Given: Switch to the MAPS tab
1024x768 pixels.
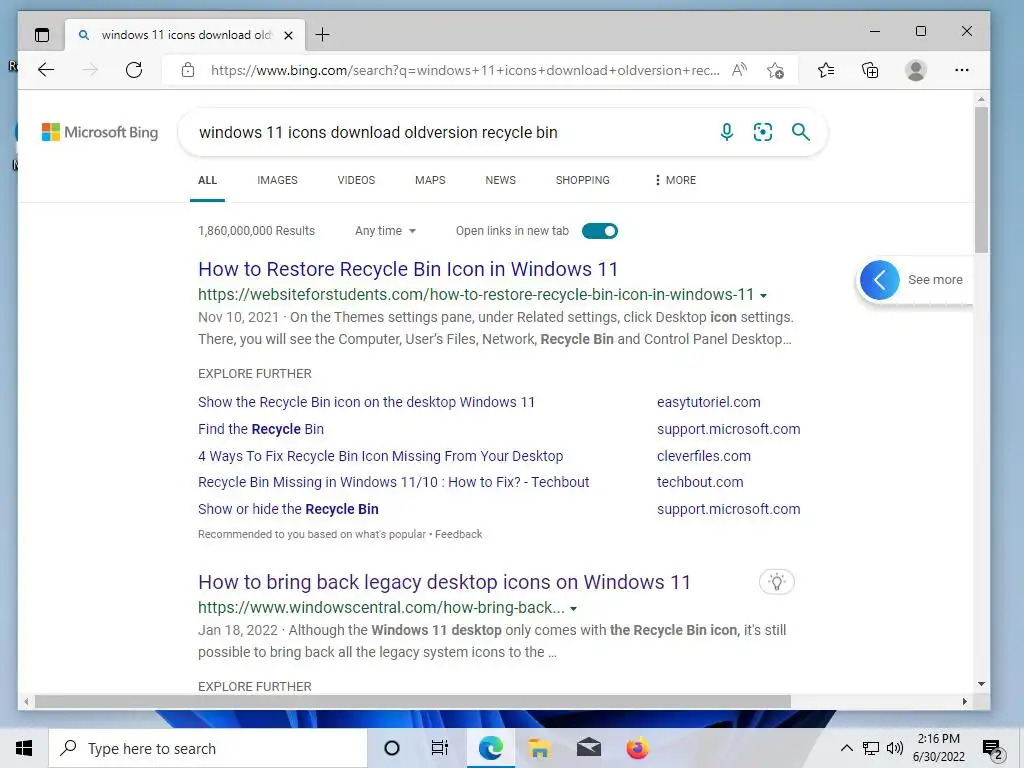Looking at the screenshot, I should click(430, 180).
